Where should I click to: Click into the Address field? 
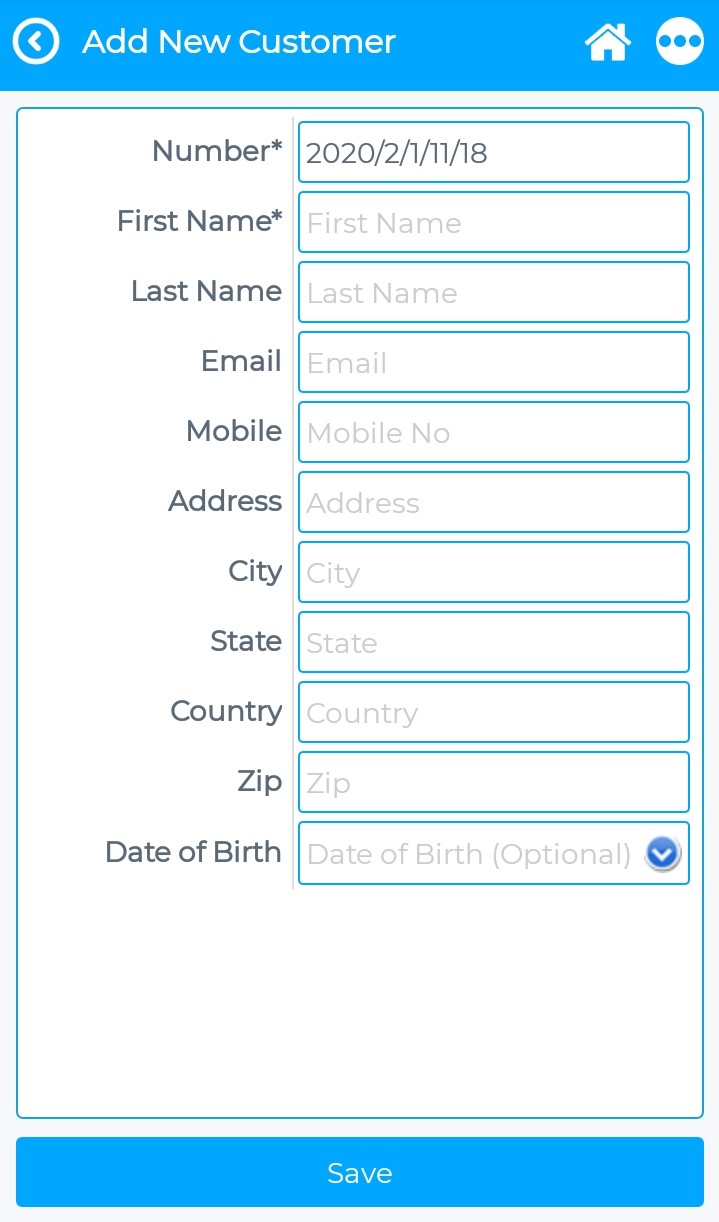[493, 502]
